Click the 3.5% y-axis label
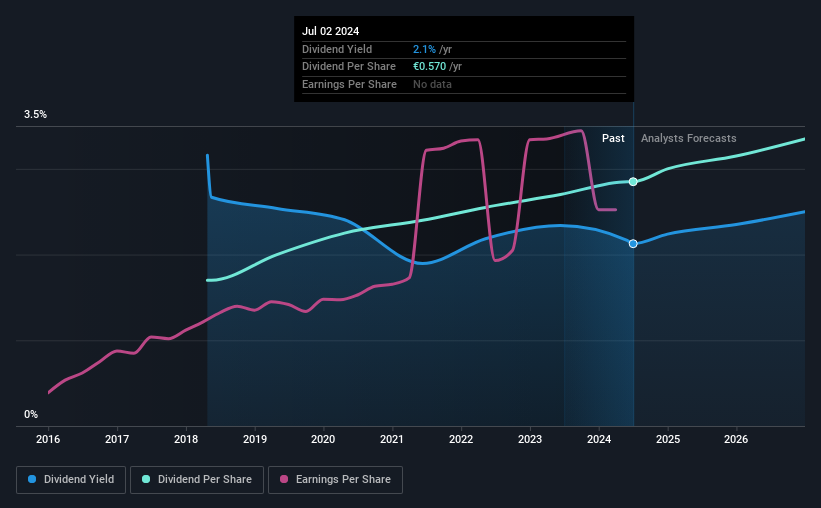 (35, 114)
